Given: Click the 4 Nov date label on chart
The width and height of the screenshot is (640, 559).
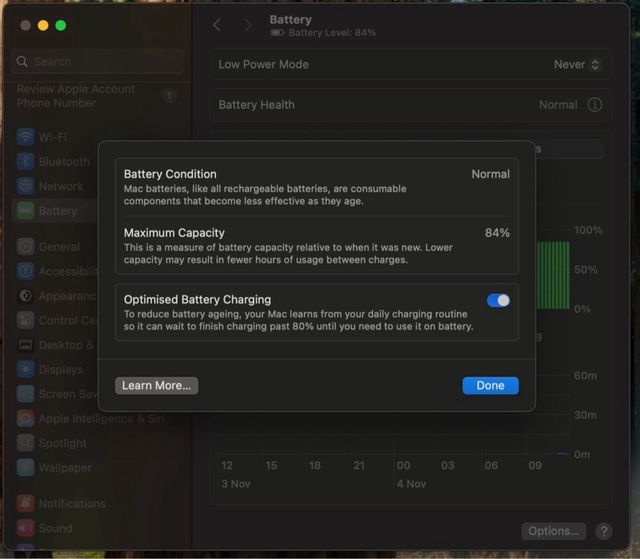Looking at the screenshot, I should click(x=411, y=484).
